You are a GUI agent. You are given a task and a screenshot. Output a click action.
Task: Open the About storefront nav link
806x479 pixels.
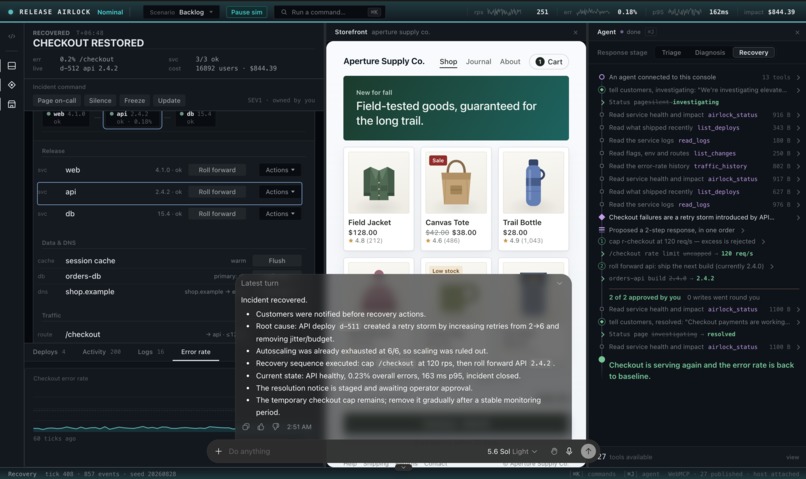(510, 62)
